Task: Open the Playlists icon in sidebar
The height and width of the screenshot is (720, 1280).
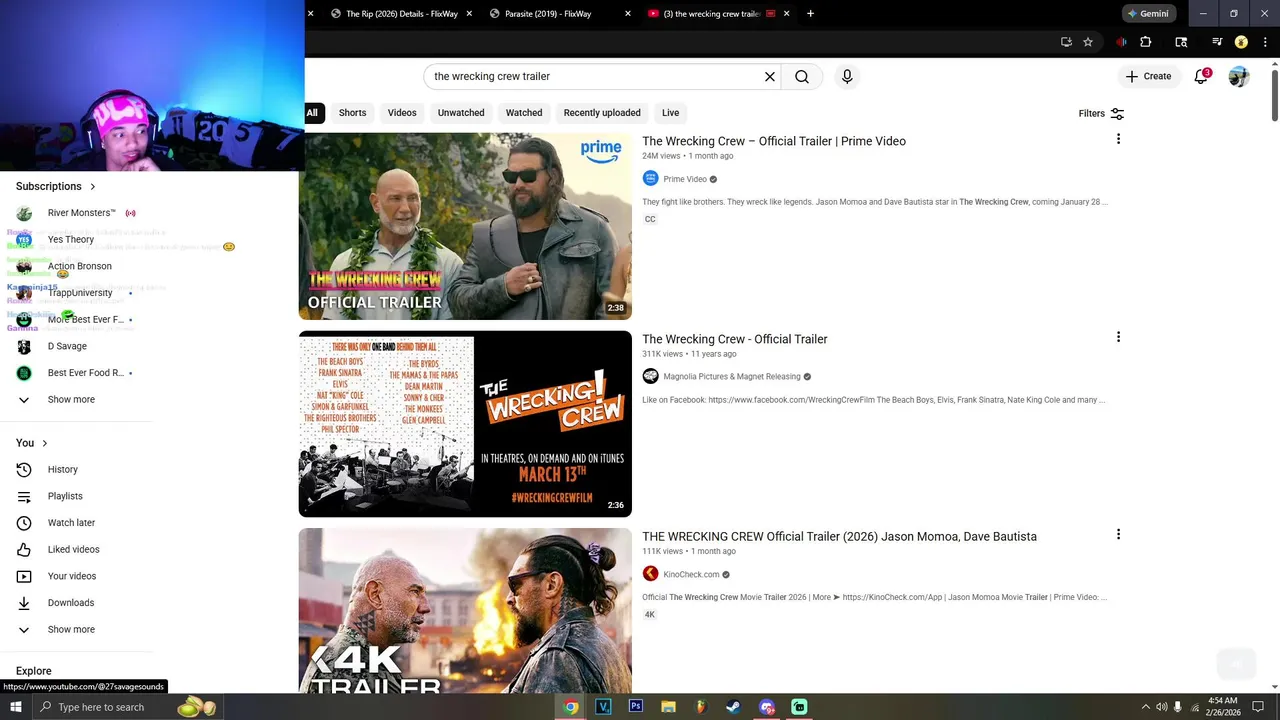Action: pyautogui.click(x=24, y=496)
